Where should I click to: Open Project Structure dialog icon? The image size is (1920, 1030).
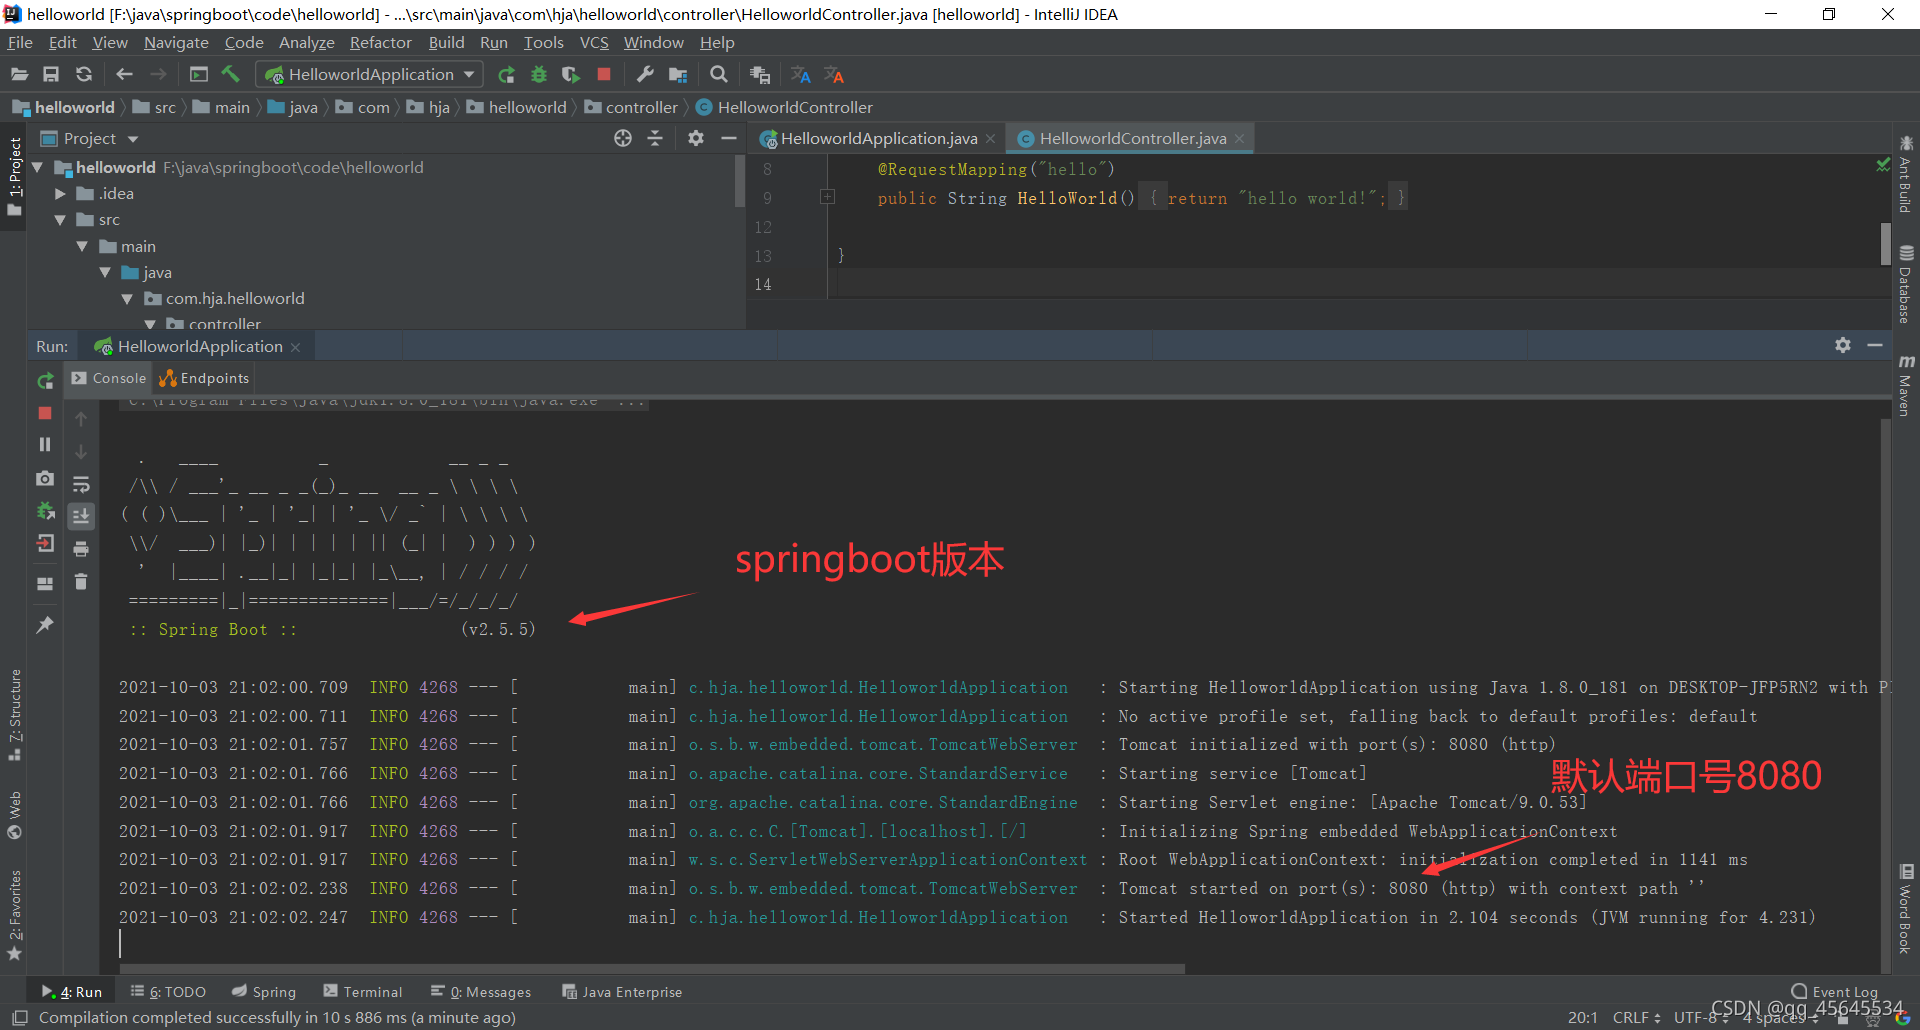coord(678,75)
